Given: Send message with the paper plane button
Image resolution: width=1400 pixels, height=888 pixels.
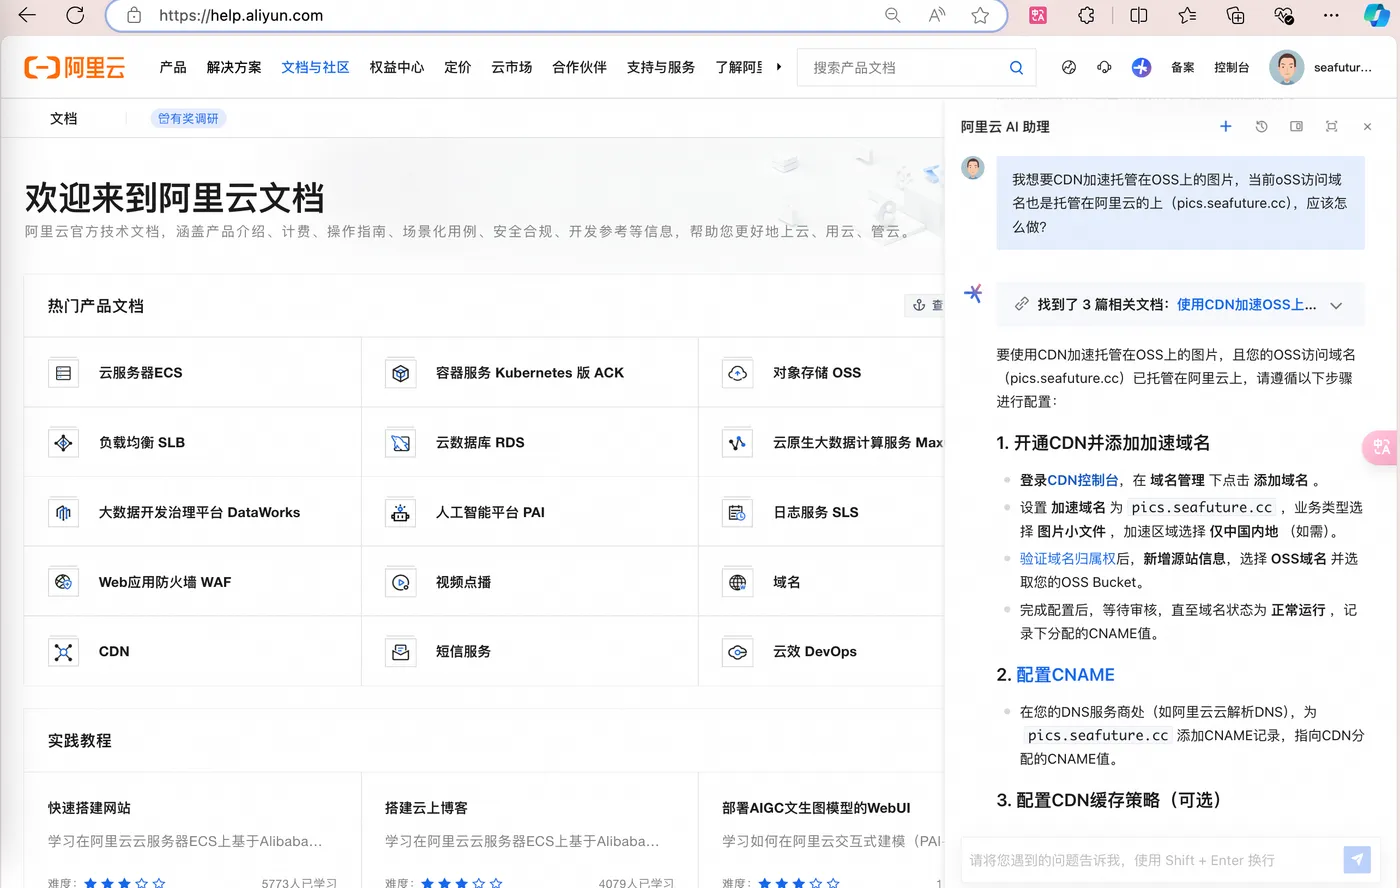Looking at the screenshot, I should point(1357,859).
